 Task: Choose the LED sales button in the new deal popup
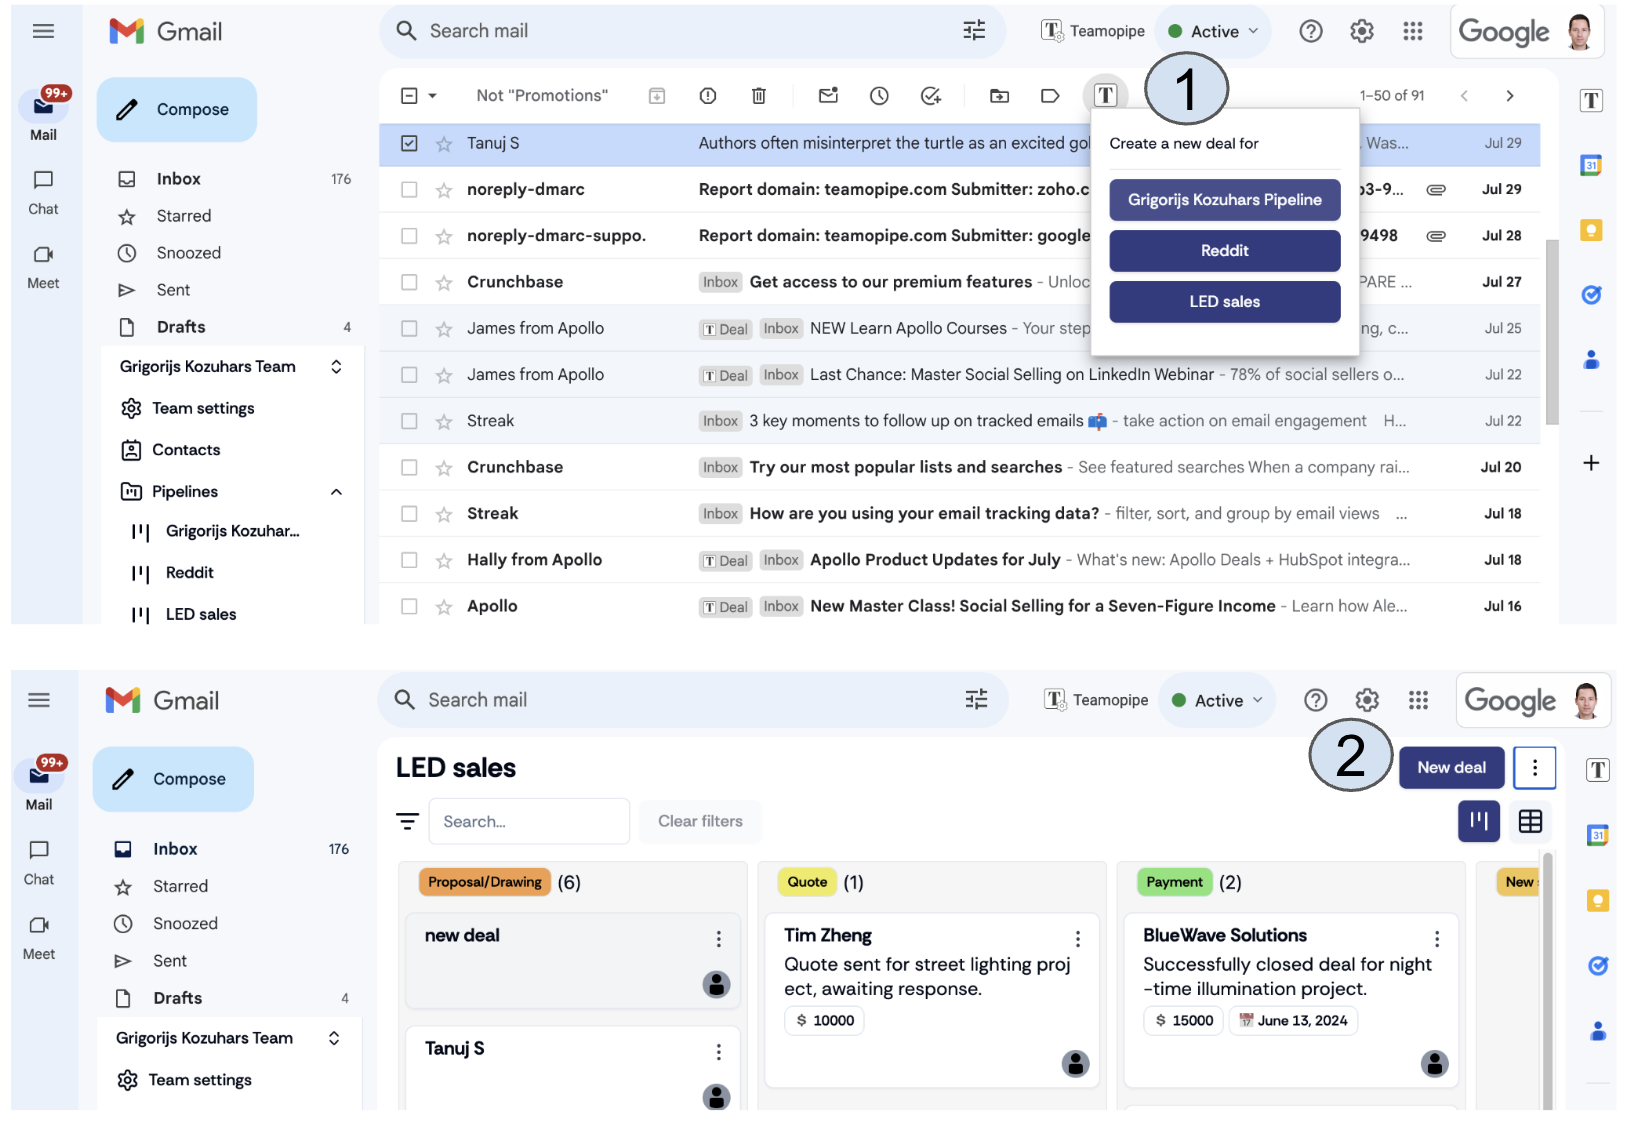(x=1225, y=302)
